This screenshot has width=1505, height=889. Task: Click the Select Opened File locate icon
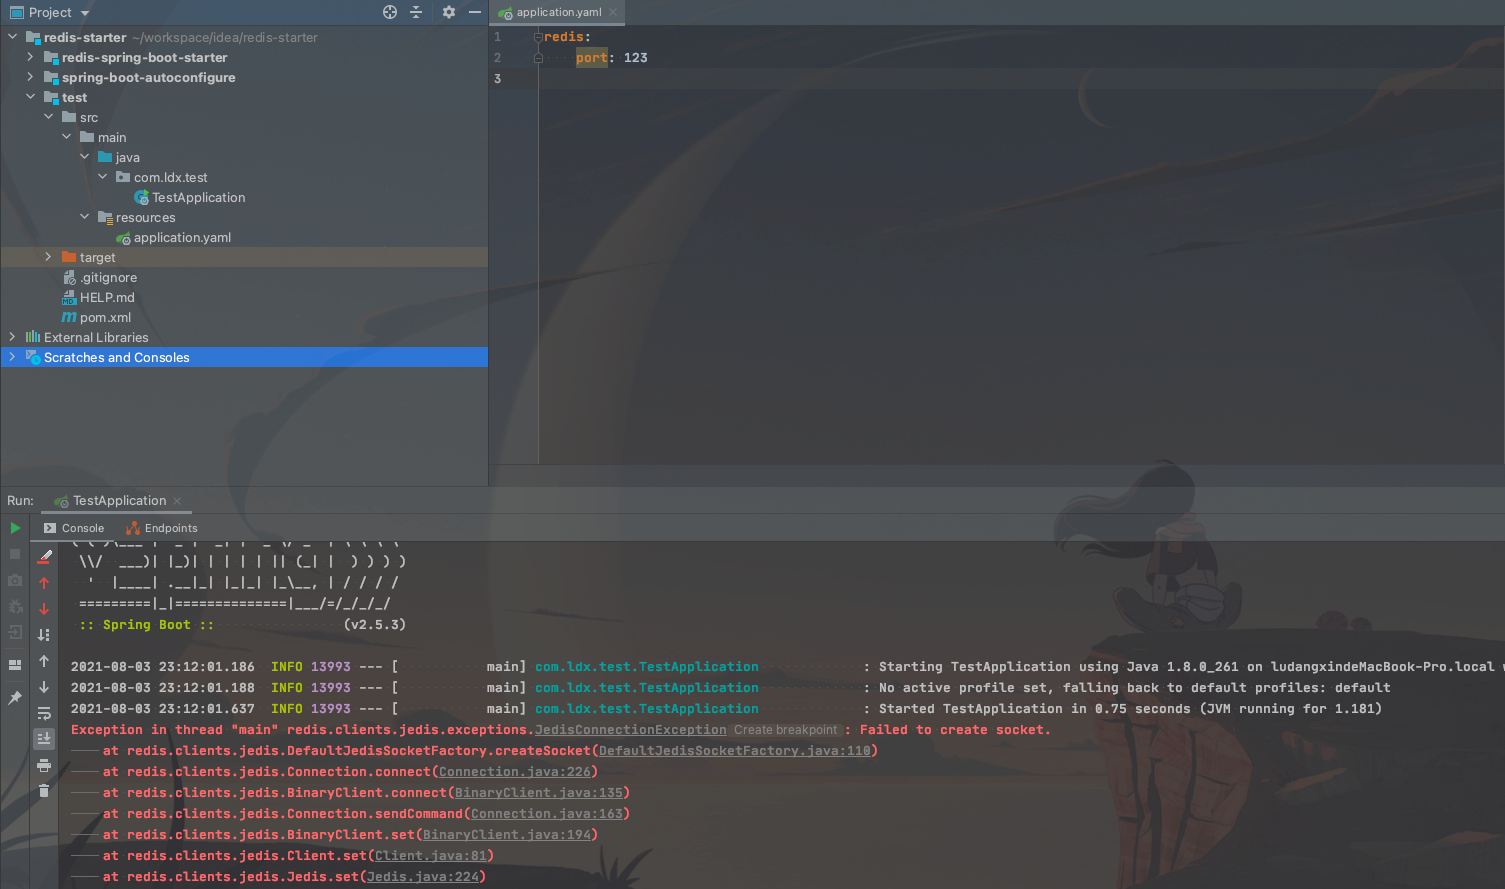point(390,12)
